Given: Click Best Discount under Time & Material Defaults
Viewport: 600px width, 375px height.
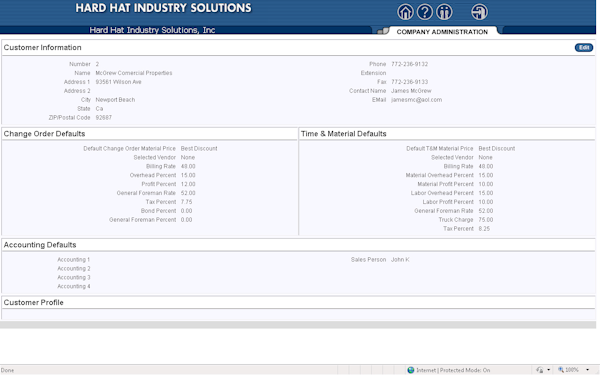Looking at the screenshot, I should click(497, 148).
